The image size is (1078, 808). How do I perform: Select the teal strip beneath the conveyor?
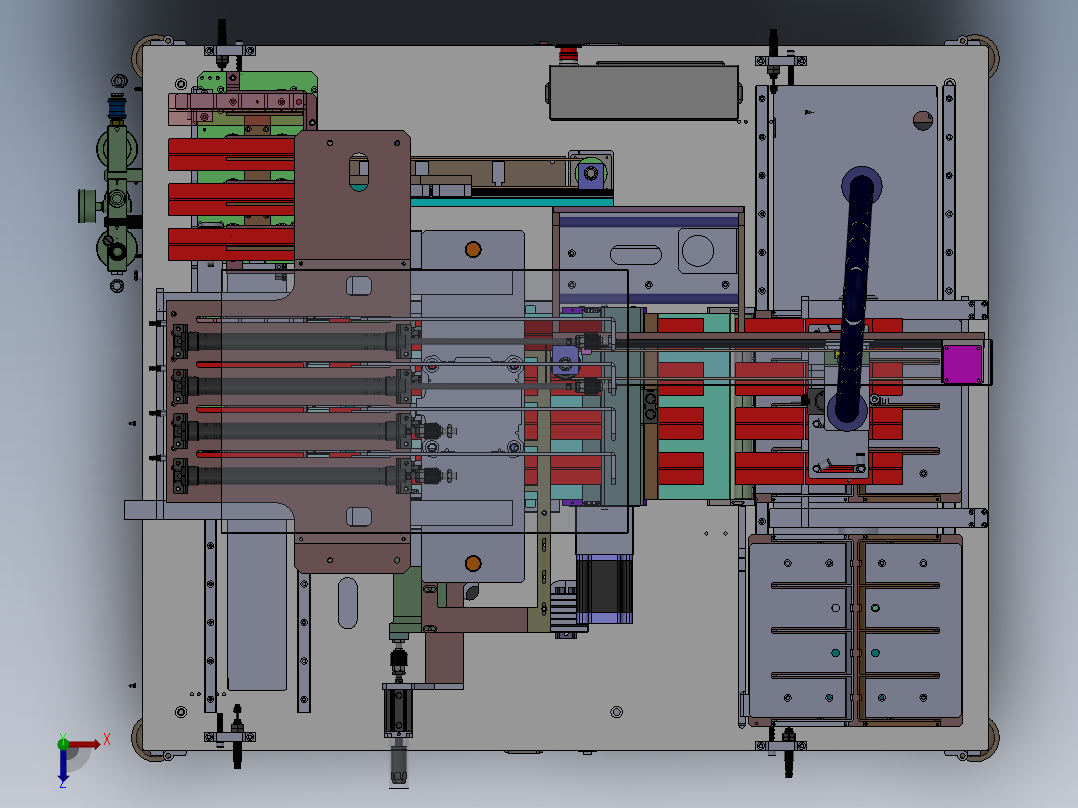pyautogui.click(x=512, y=202)
